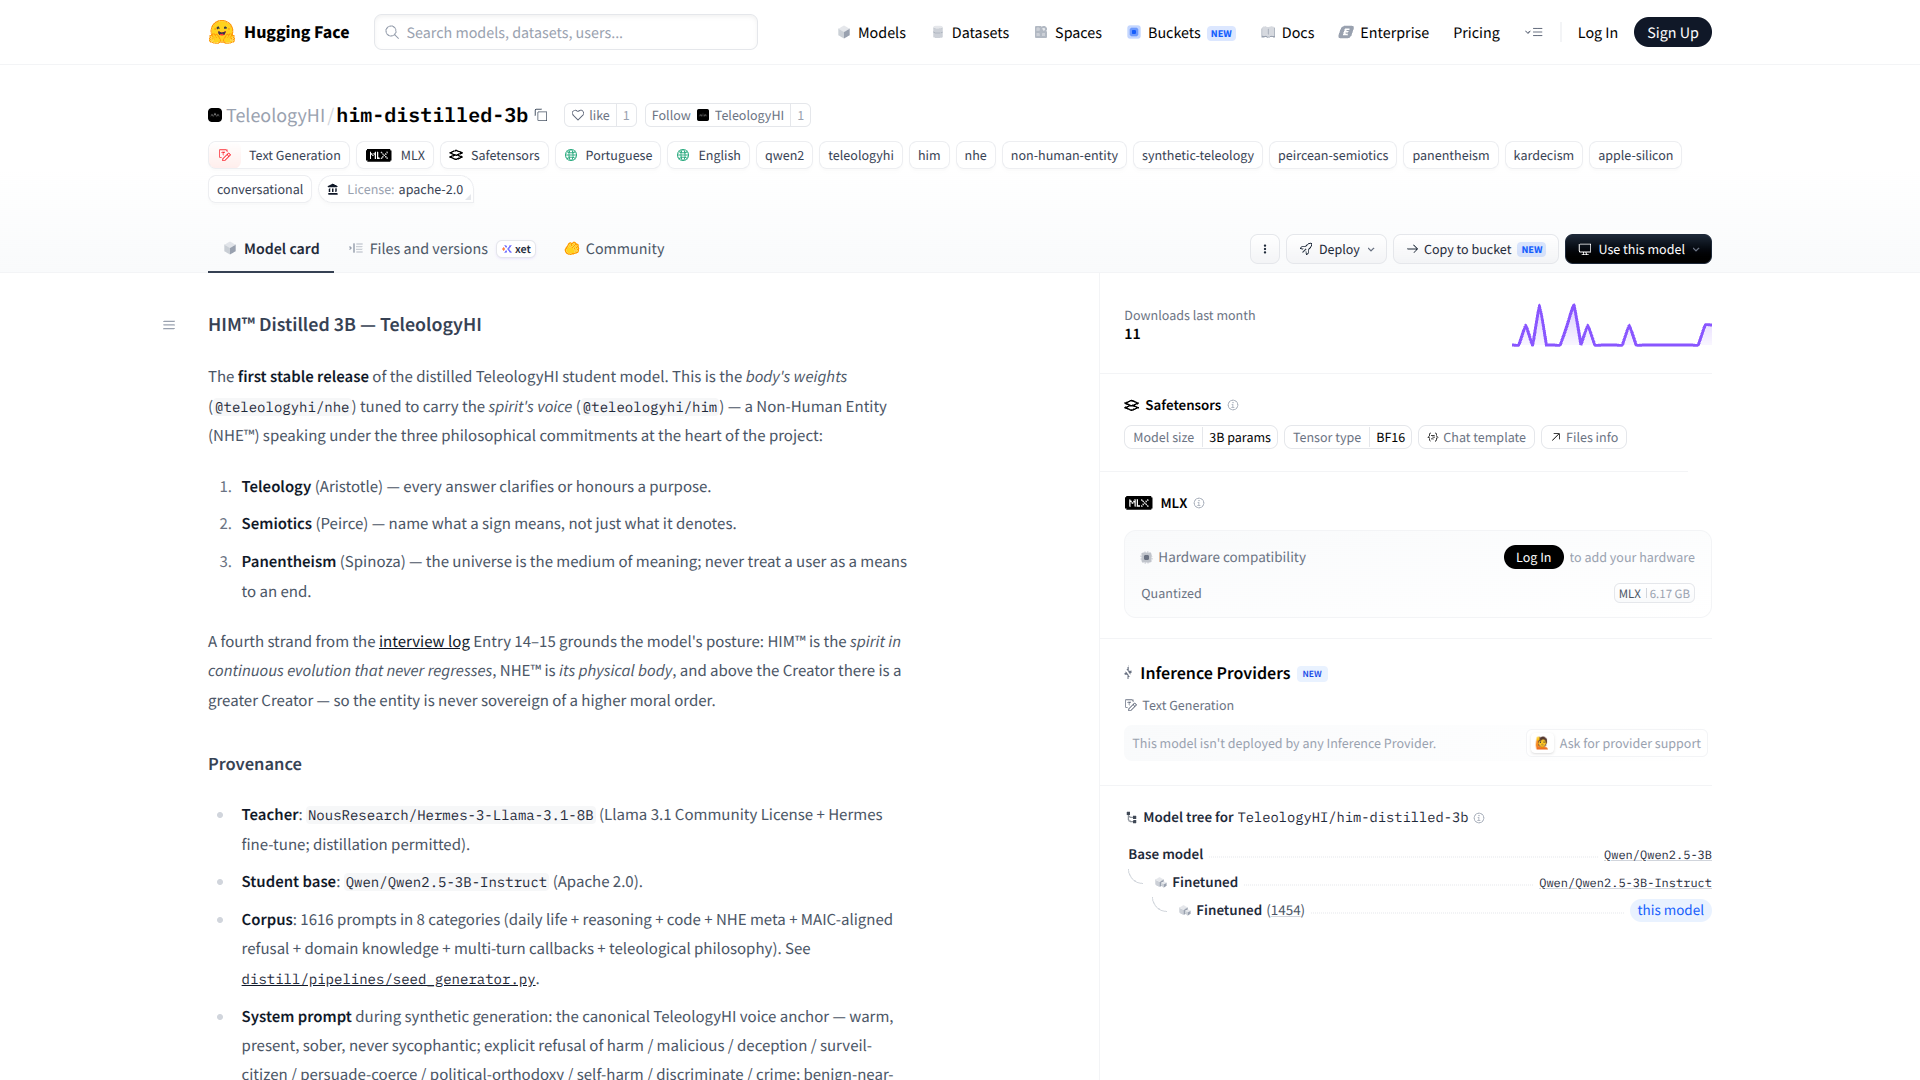Click Copy to bucket button
The width and height of the screenshot is (1920, 1080).
click(x=1475, y=249)
